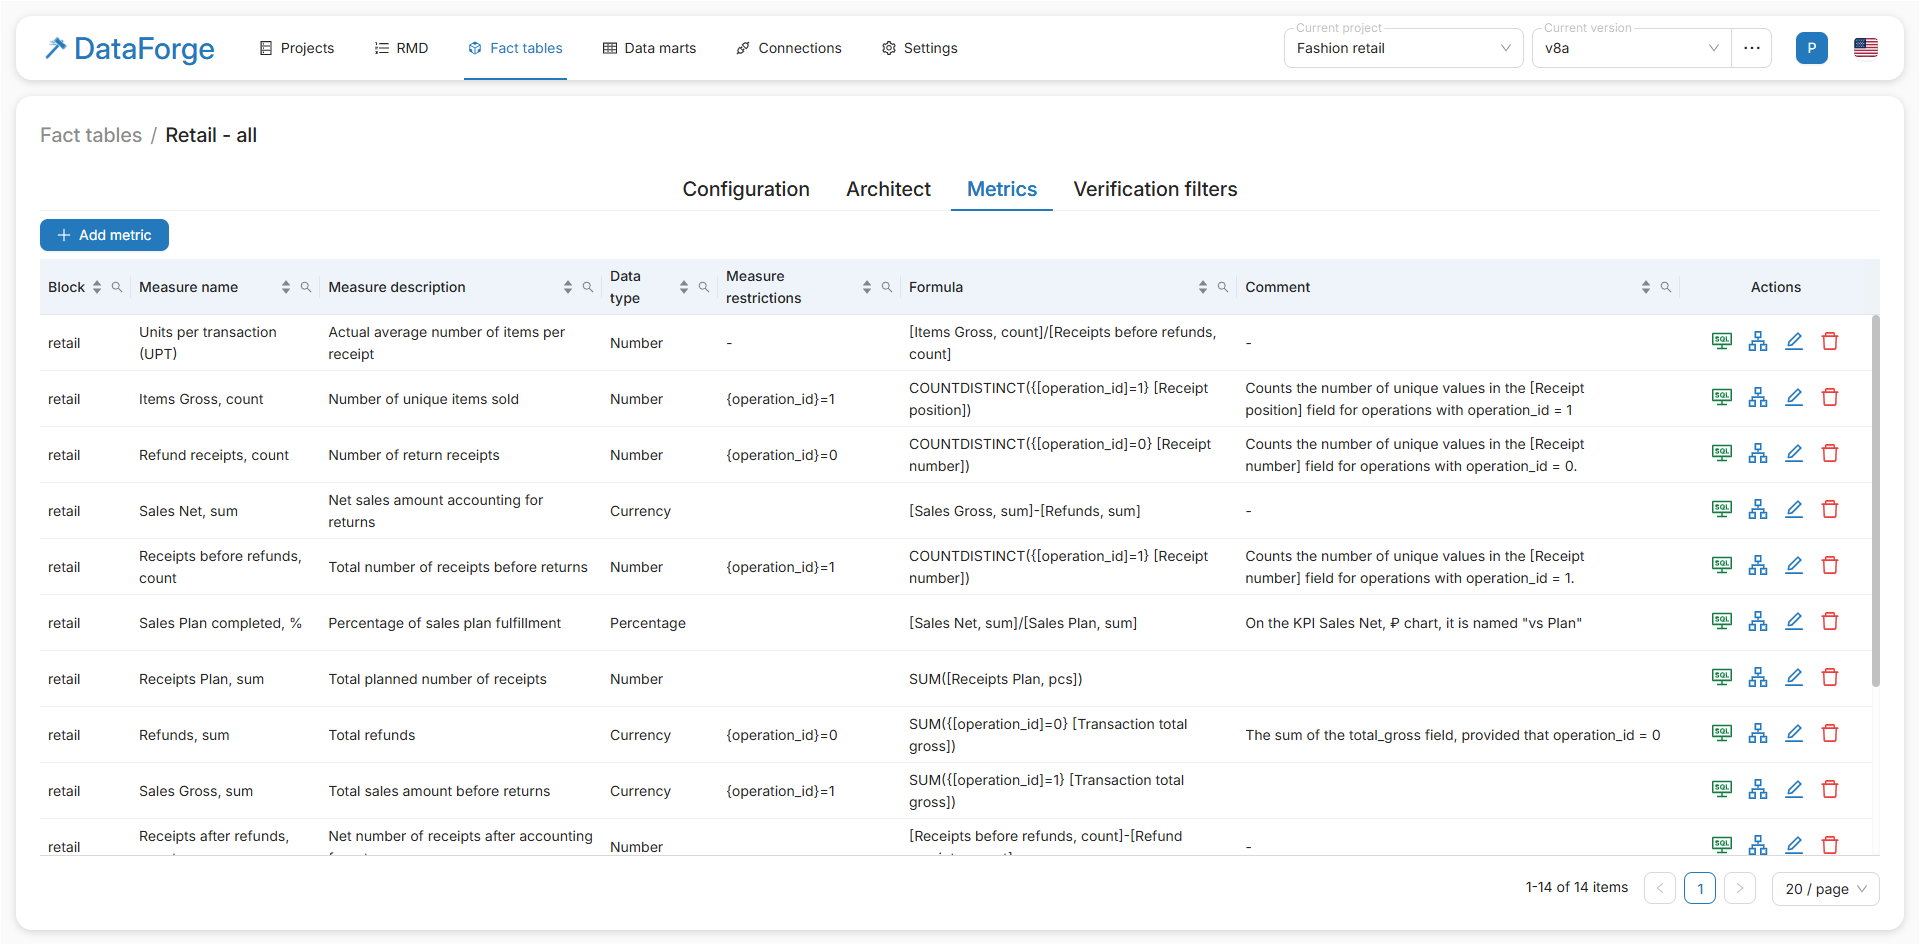Click the table's vertical scrollbar

[x=1875, y=500]
